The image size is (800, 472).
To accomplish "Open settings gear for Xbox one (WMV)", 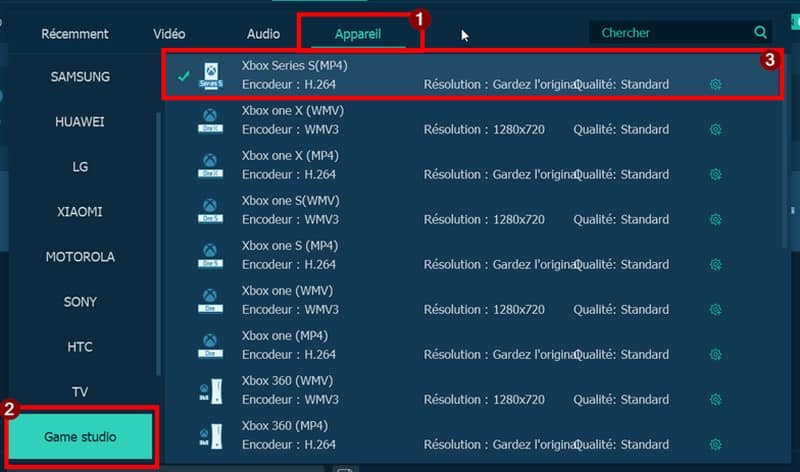I will pyautogui.click(x=715, y=309).
